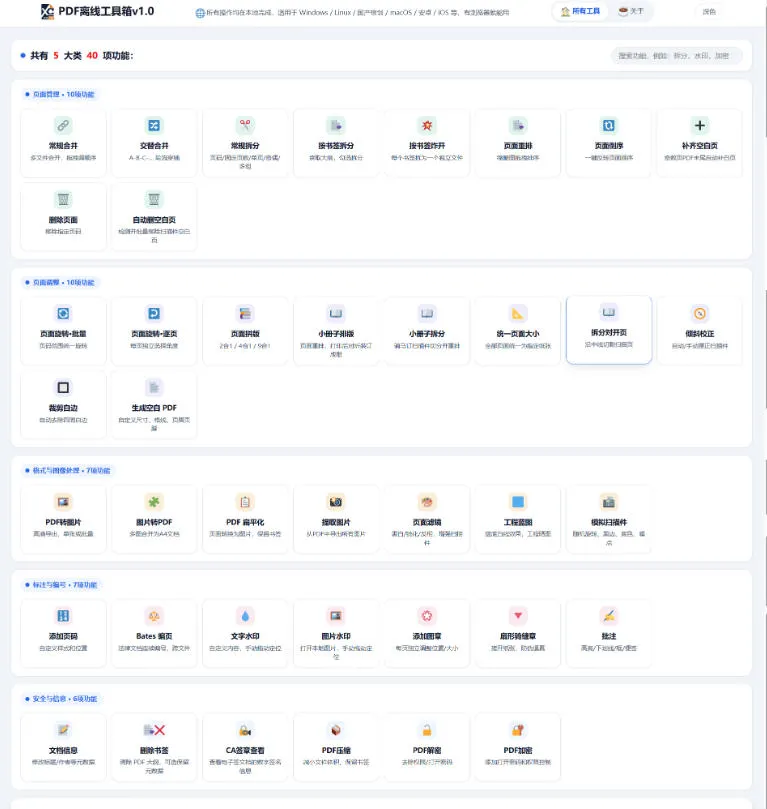Select the 裁剪白边 crop tool
This screenshot has height=809, width=767.
coord(63,405)
